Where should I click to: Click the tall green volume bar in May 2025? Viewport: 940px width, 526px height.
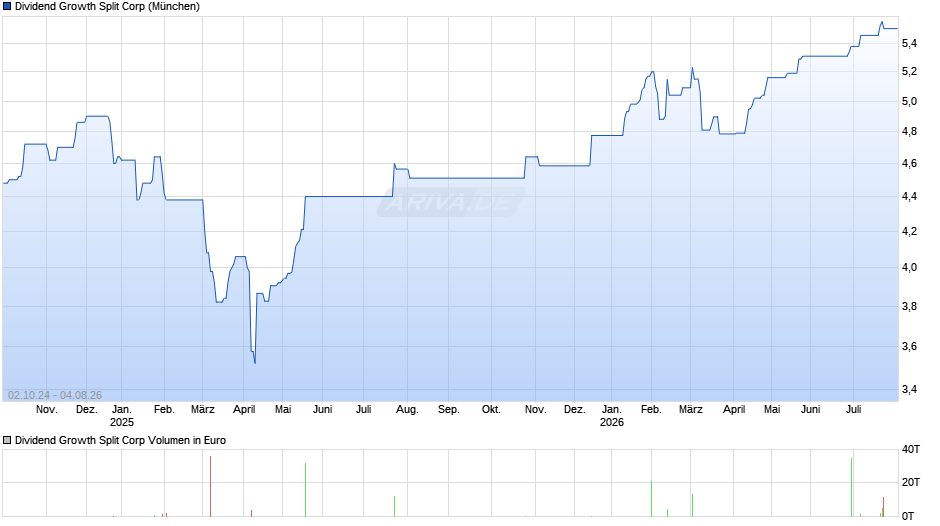click(x=305, y=490)
